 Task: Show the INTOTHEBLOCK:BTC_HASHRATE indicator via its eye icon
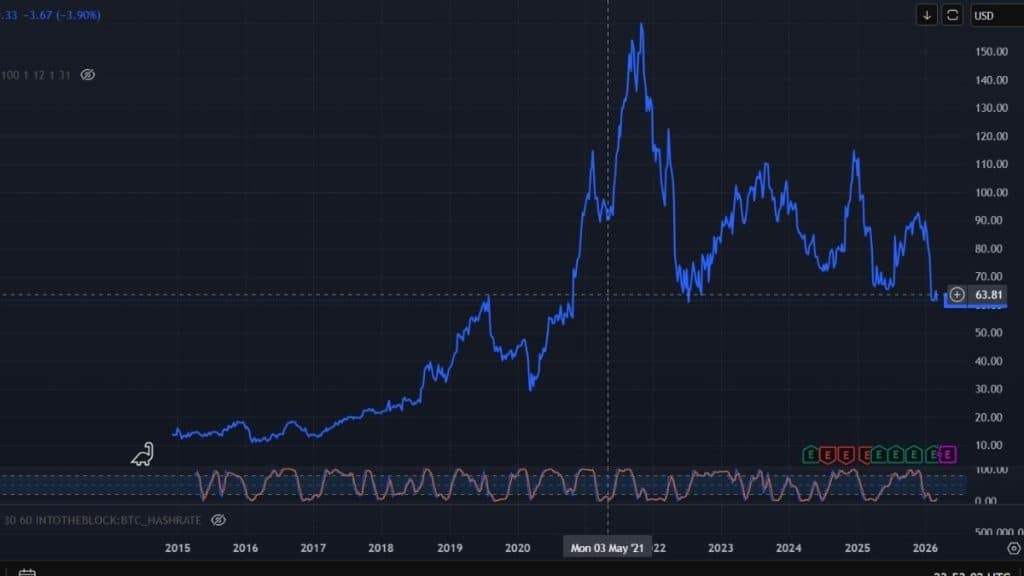218,520
